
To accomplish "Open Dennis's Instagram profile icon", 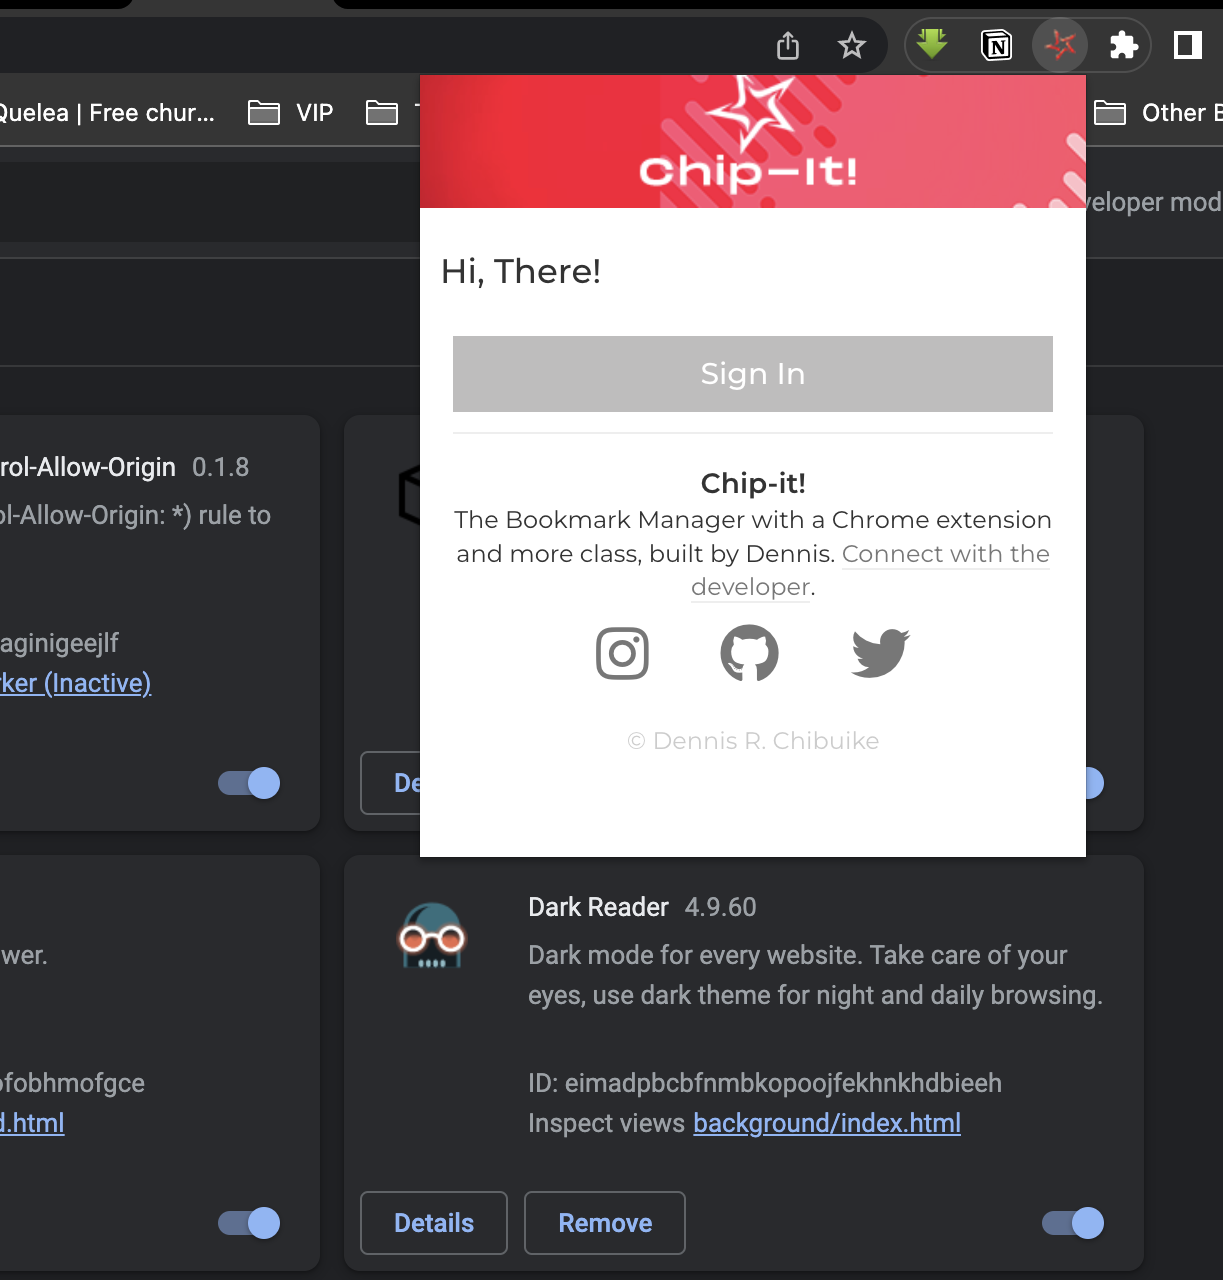I will pos(622,653).
